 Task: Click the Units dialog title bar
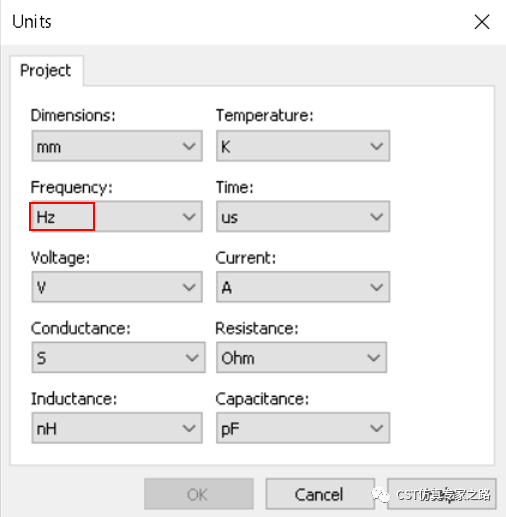233,22
